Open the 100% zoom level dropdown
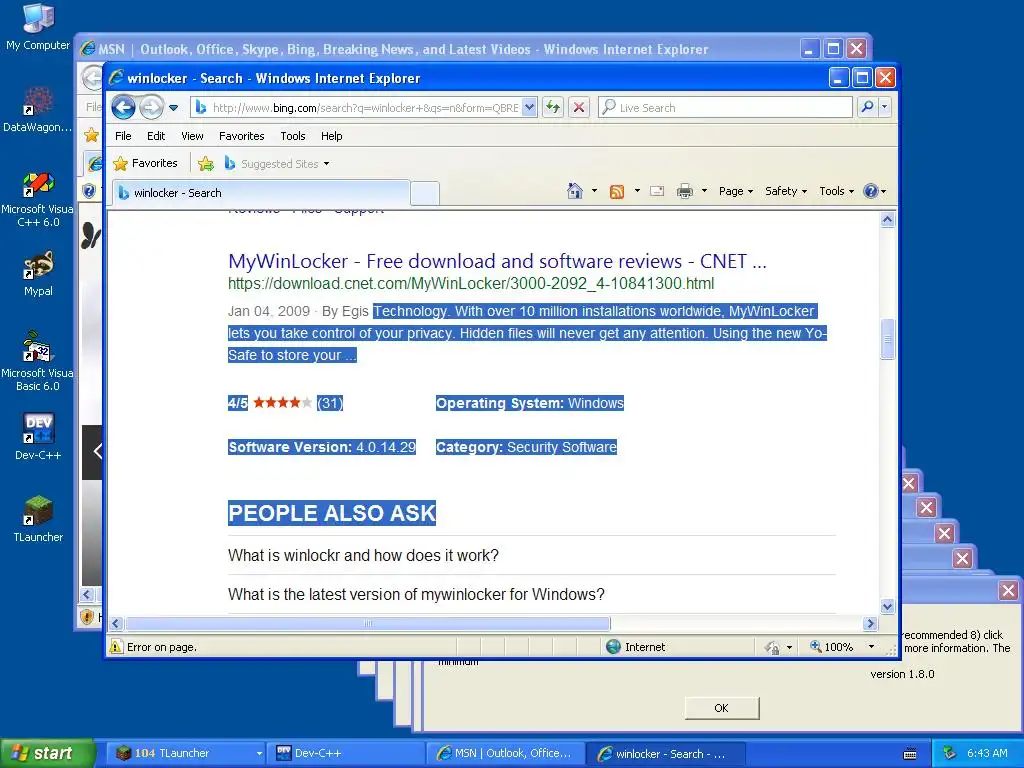The height and width of the screenshot is (768, 1024). click(871, 647)
